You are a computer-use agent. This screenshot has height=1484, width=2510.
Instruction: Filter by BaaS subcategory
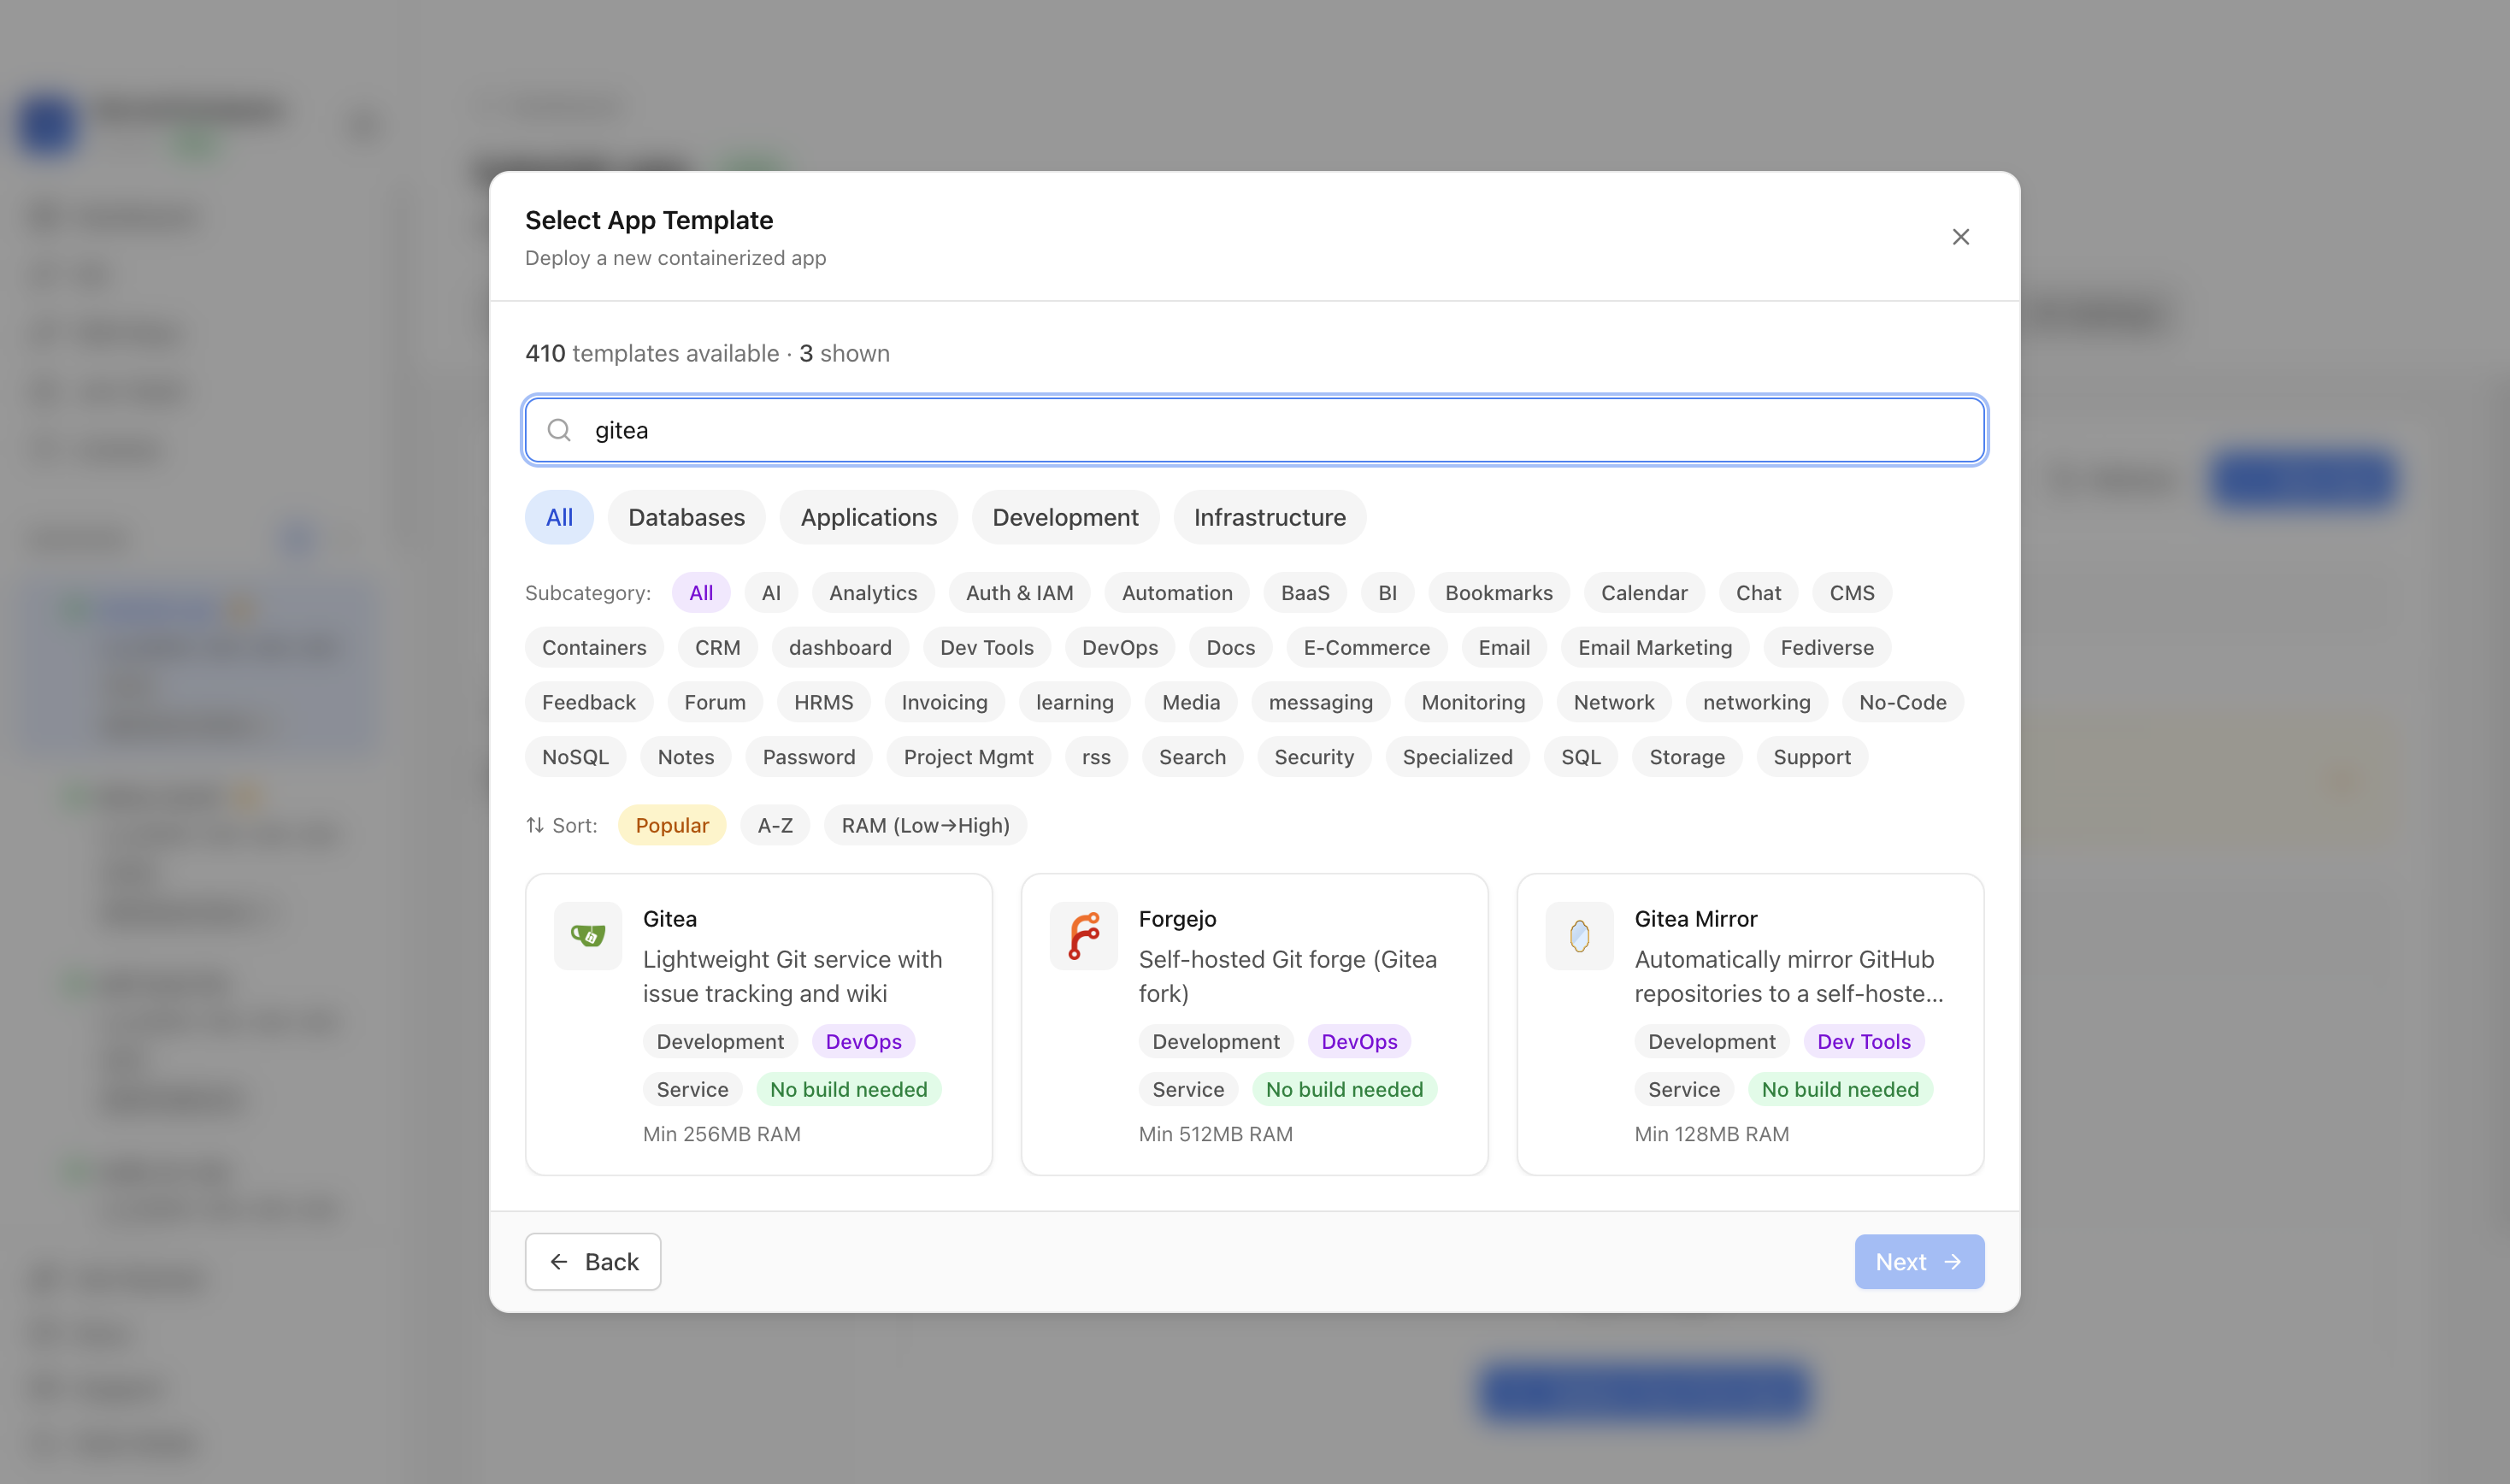tap(1305, 593)
